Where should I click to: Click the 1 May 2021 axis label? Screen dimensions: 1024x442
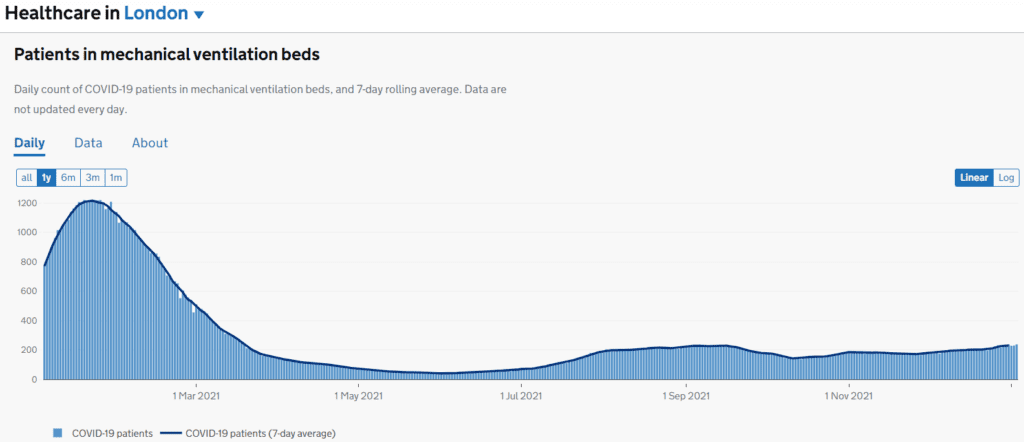(359, 396)
